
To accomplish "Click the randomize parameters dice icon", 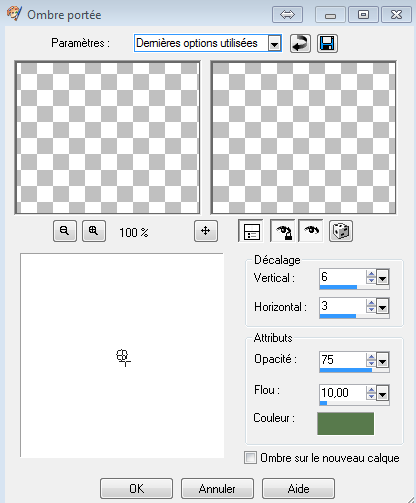I will tap(341, 231).
